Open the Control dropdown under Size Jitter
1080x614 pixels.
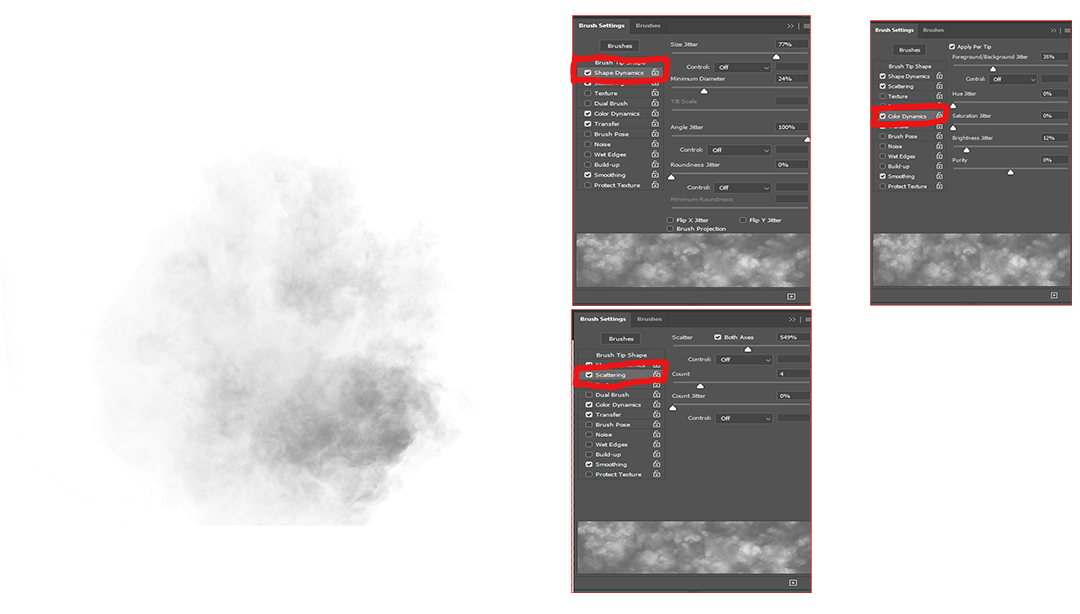point(743,67)
